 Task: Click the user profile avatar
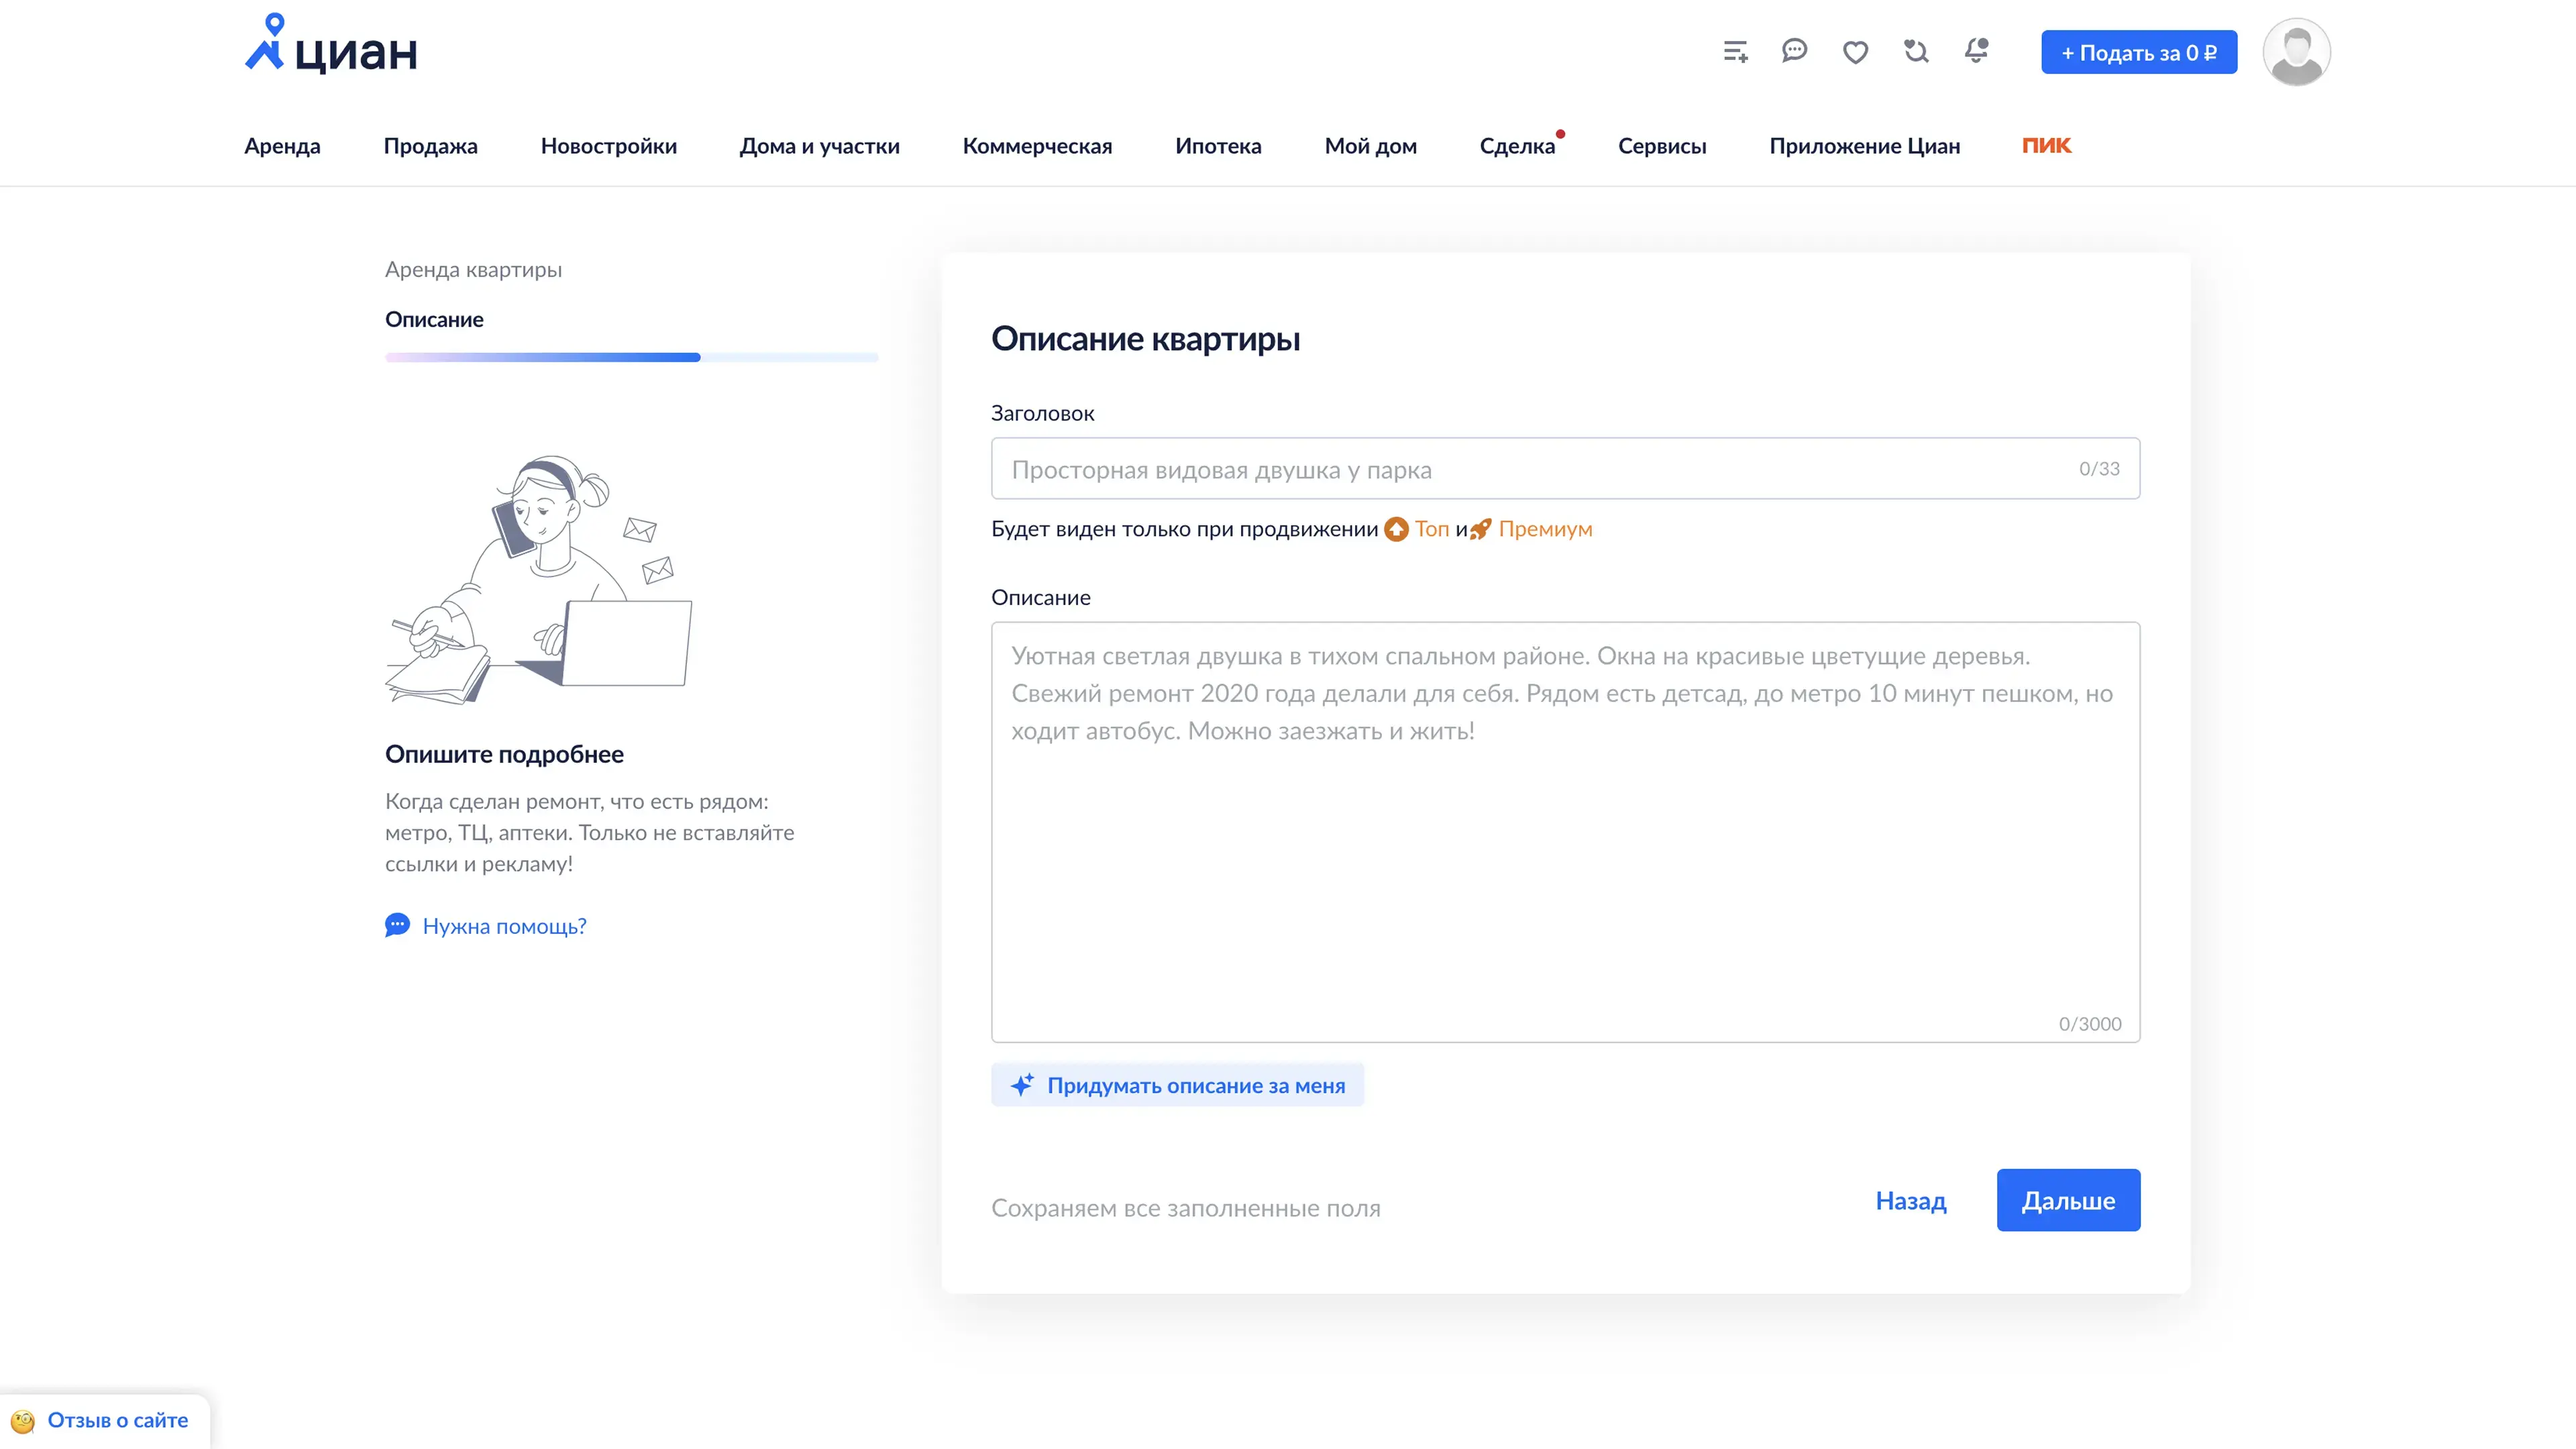coord(2296,52)
